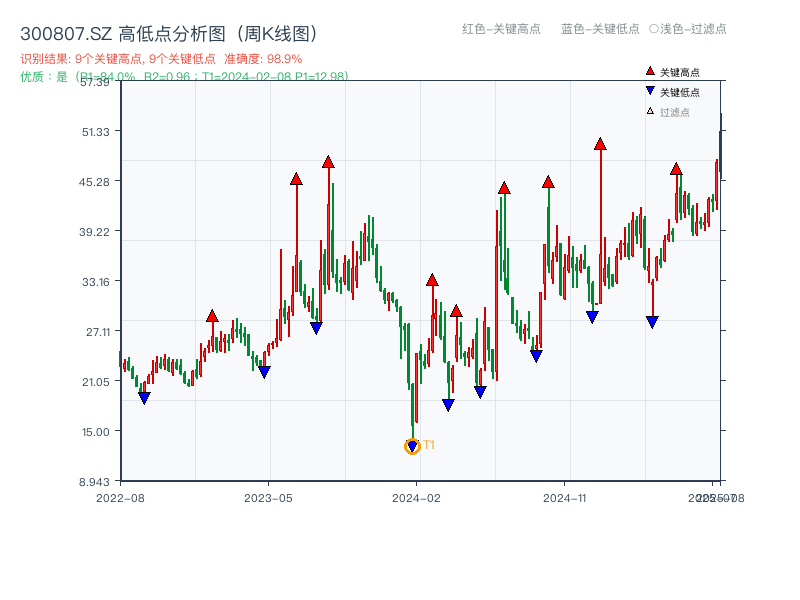800x600 pixels.
Task: Click the first blue low marker after 2022-08
Action: coord(144,398)
